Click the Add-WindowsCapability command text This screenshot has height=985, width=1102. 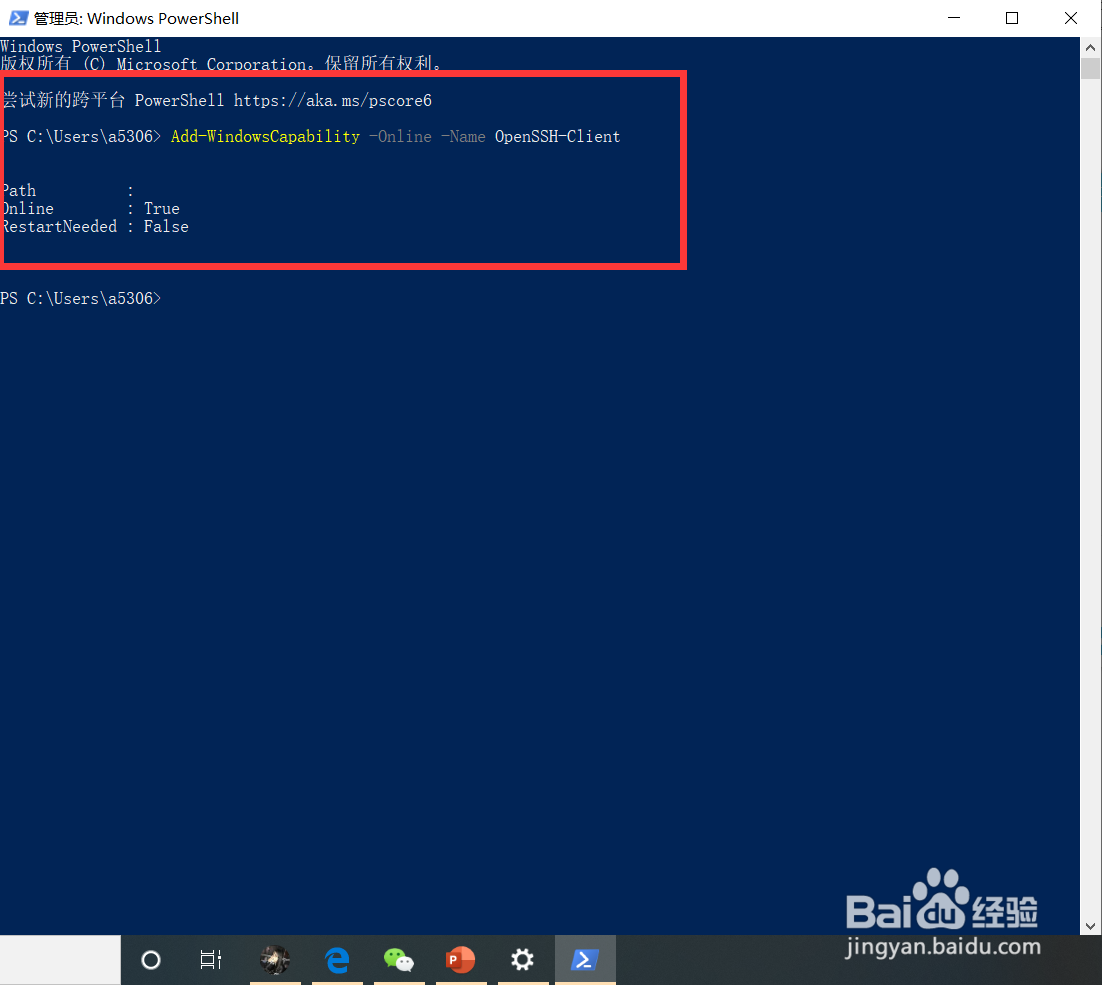click(x=265, y=136)
